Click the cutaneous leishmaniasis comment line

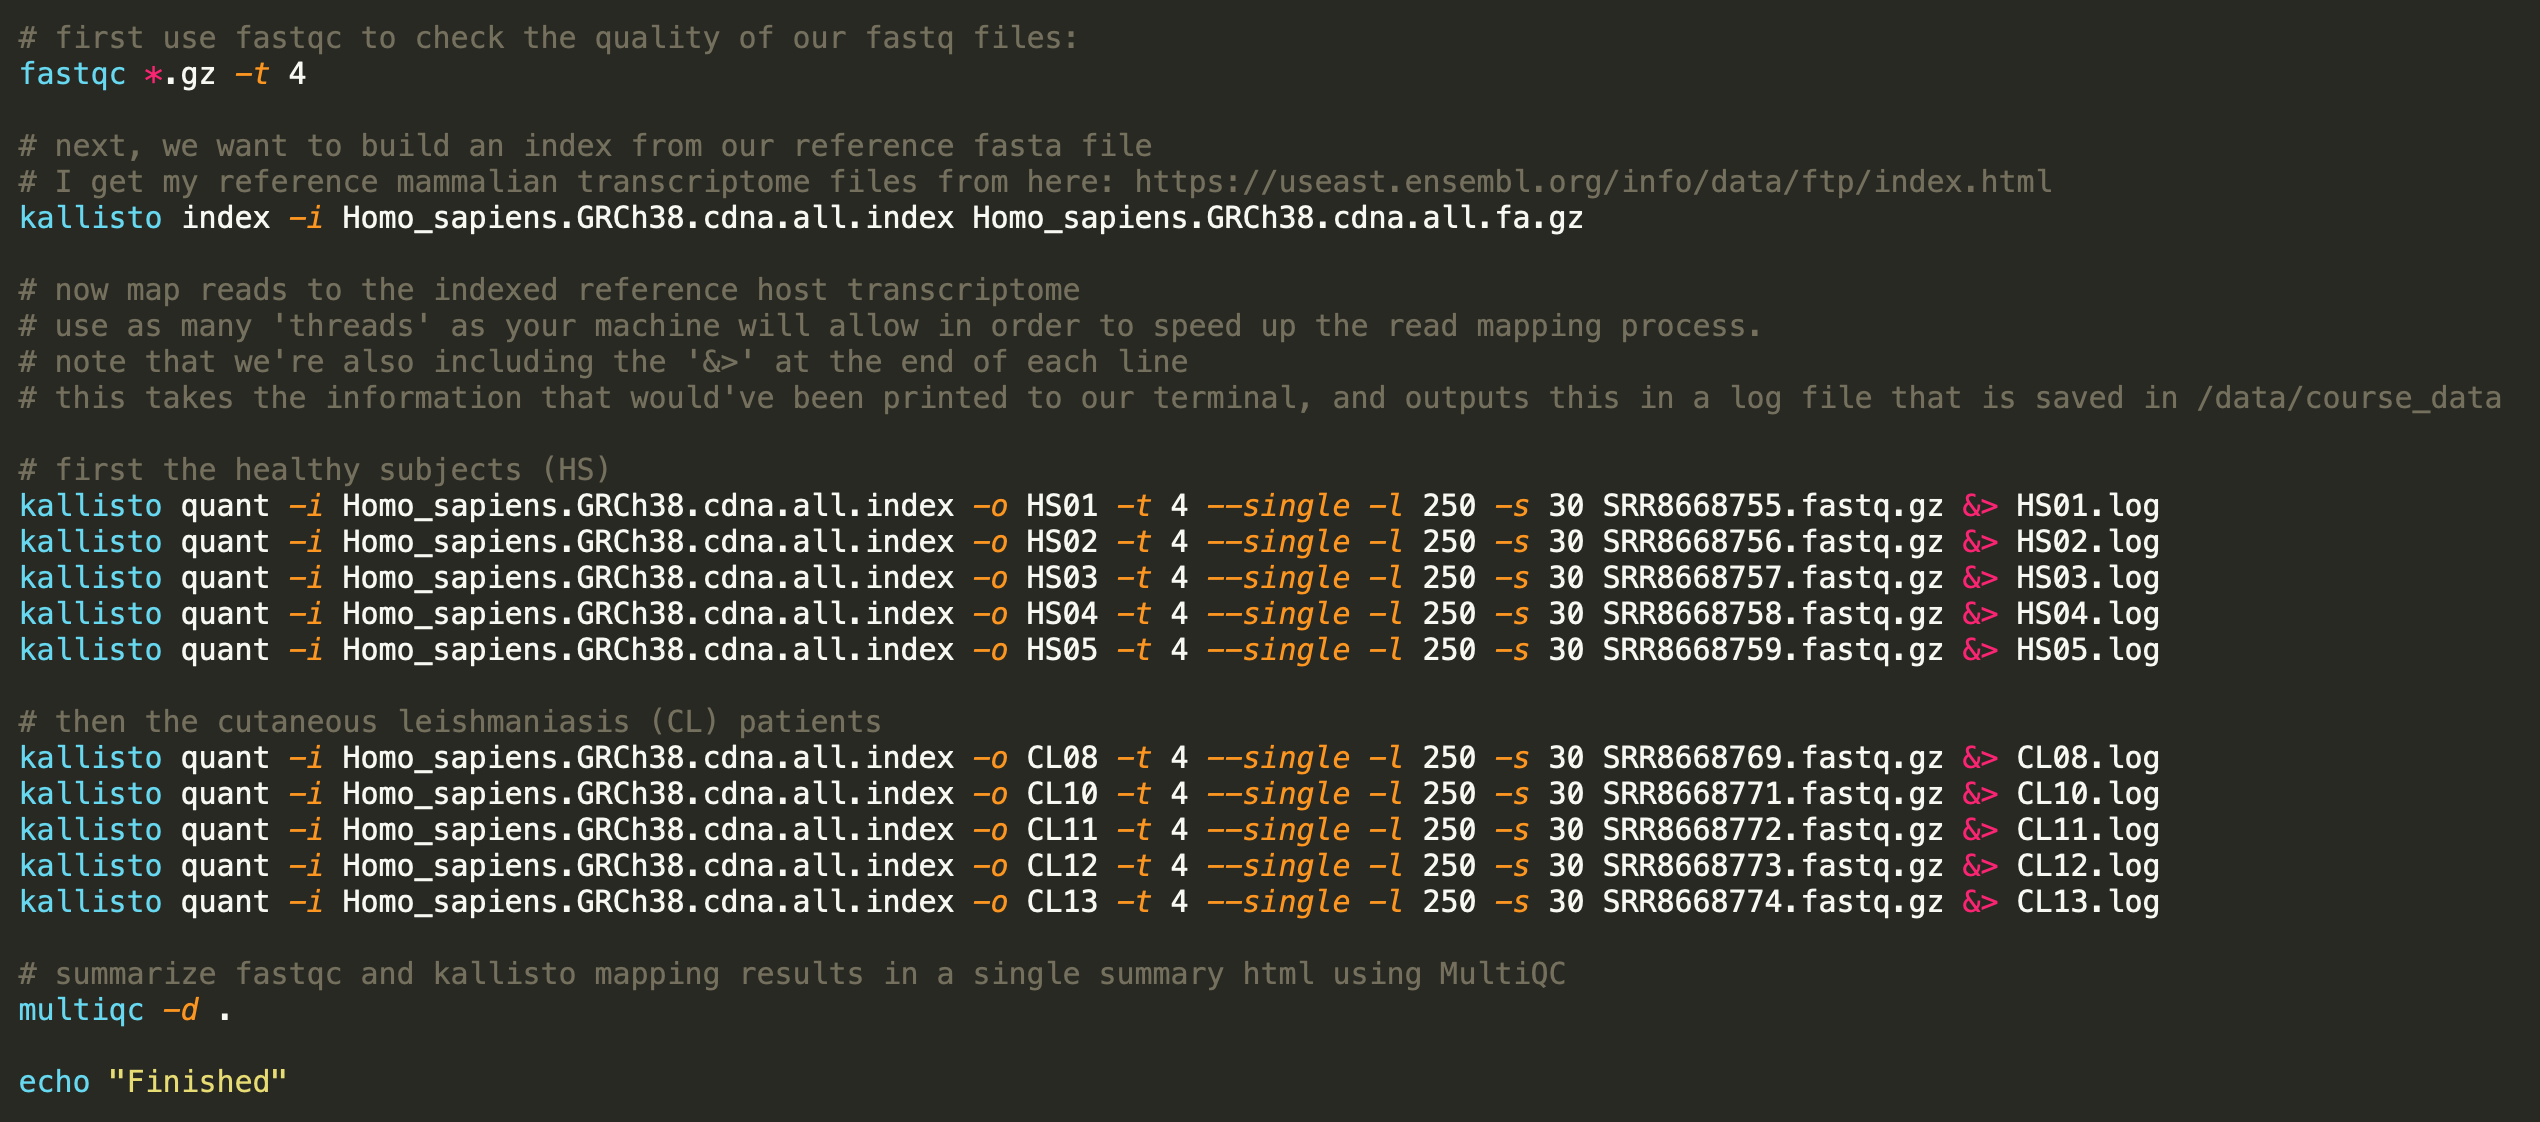coord(450,723)
